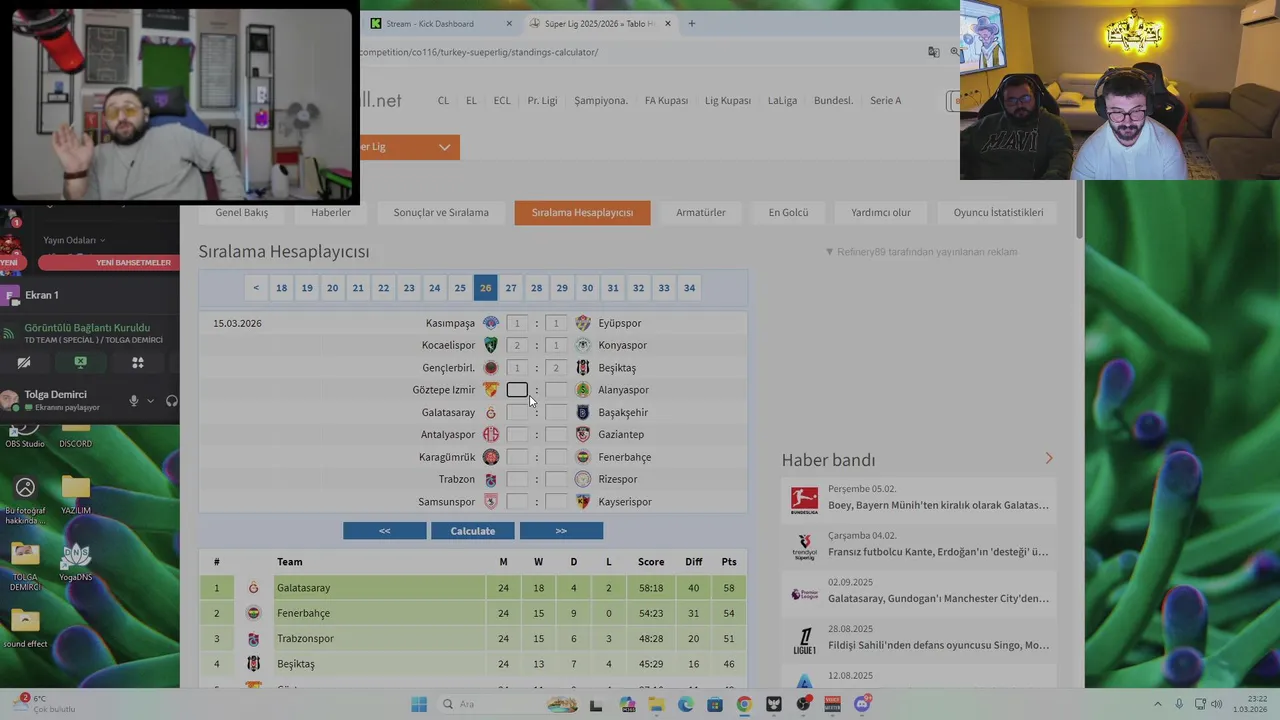1280x720 pixels.
Task: Click the Beşiktaş logo in the fixtures list
Action: coord(583,368)
